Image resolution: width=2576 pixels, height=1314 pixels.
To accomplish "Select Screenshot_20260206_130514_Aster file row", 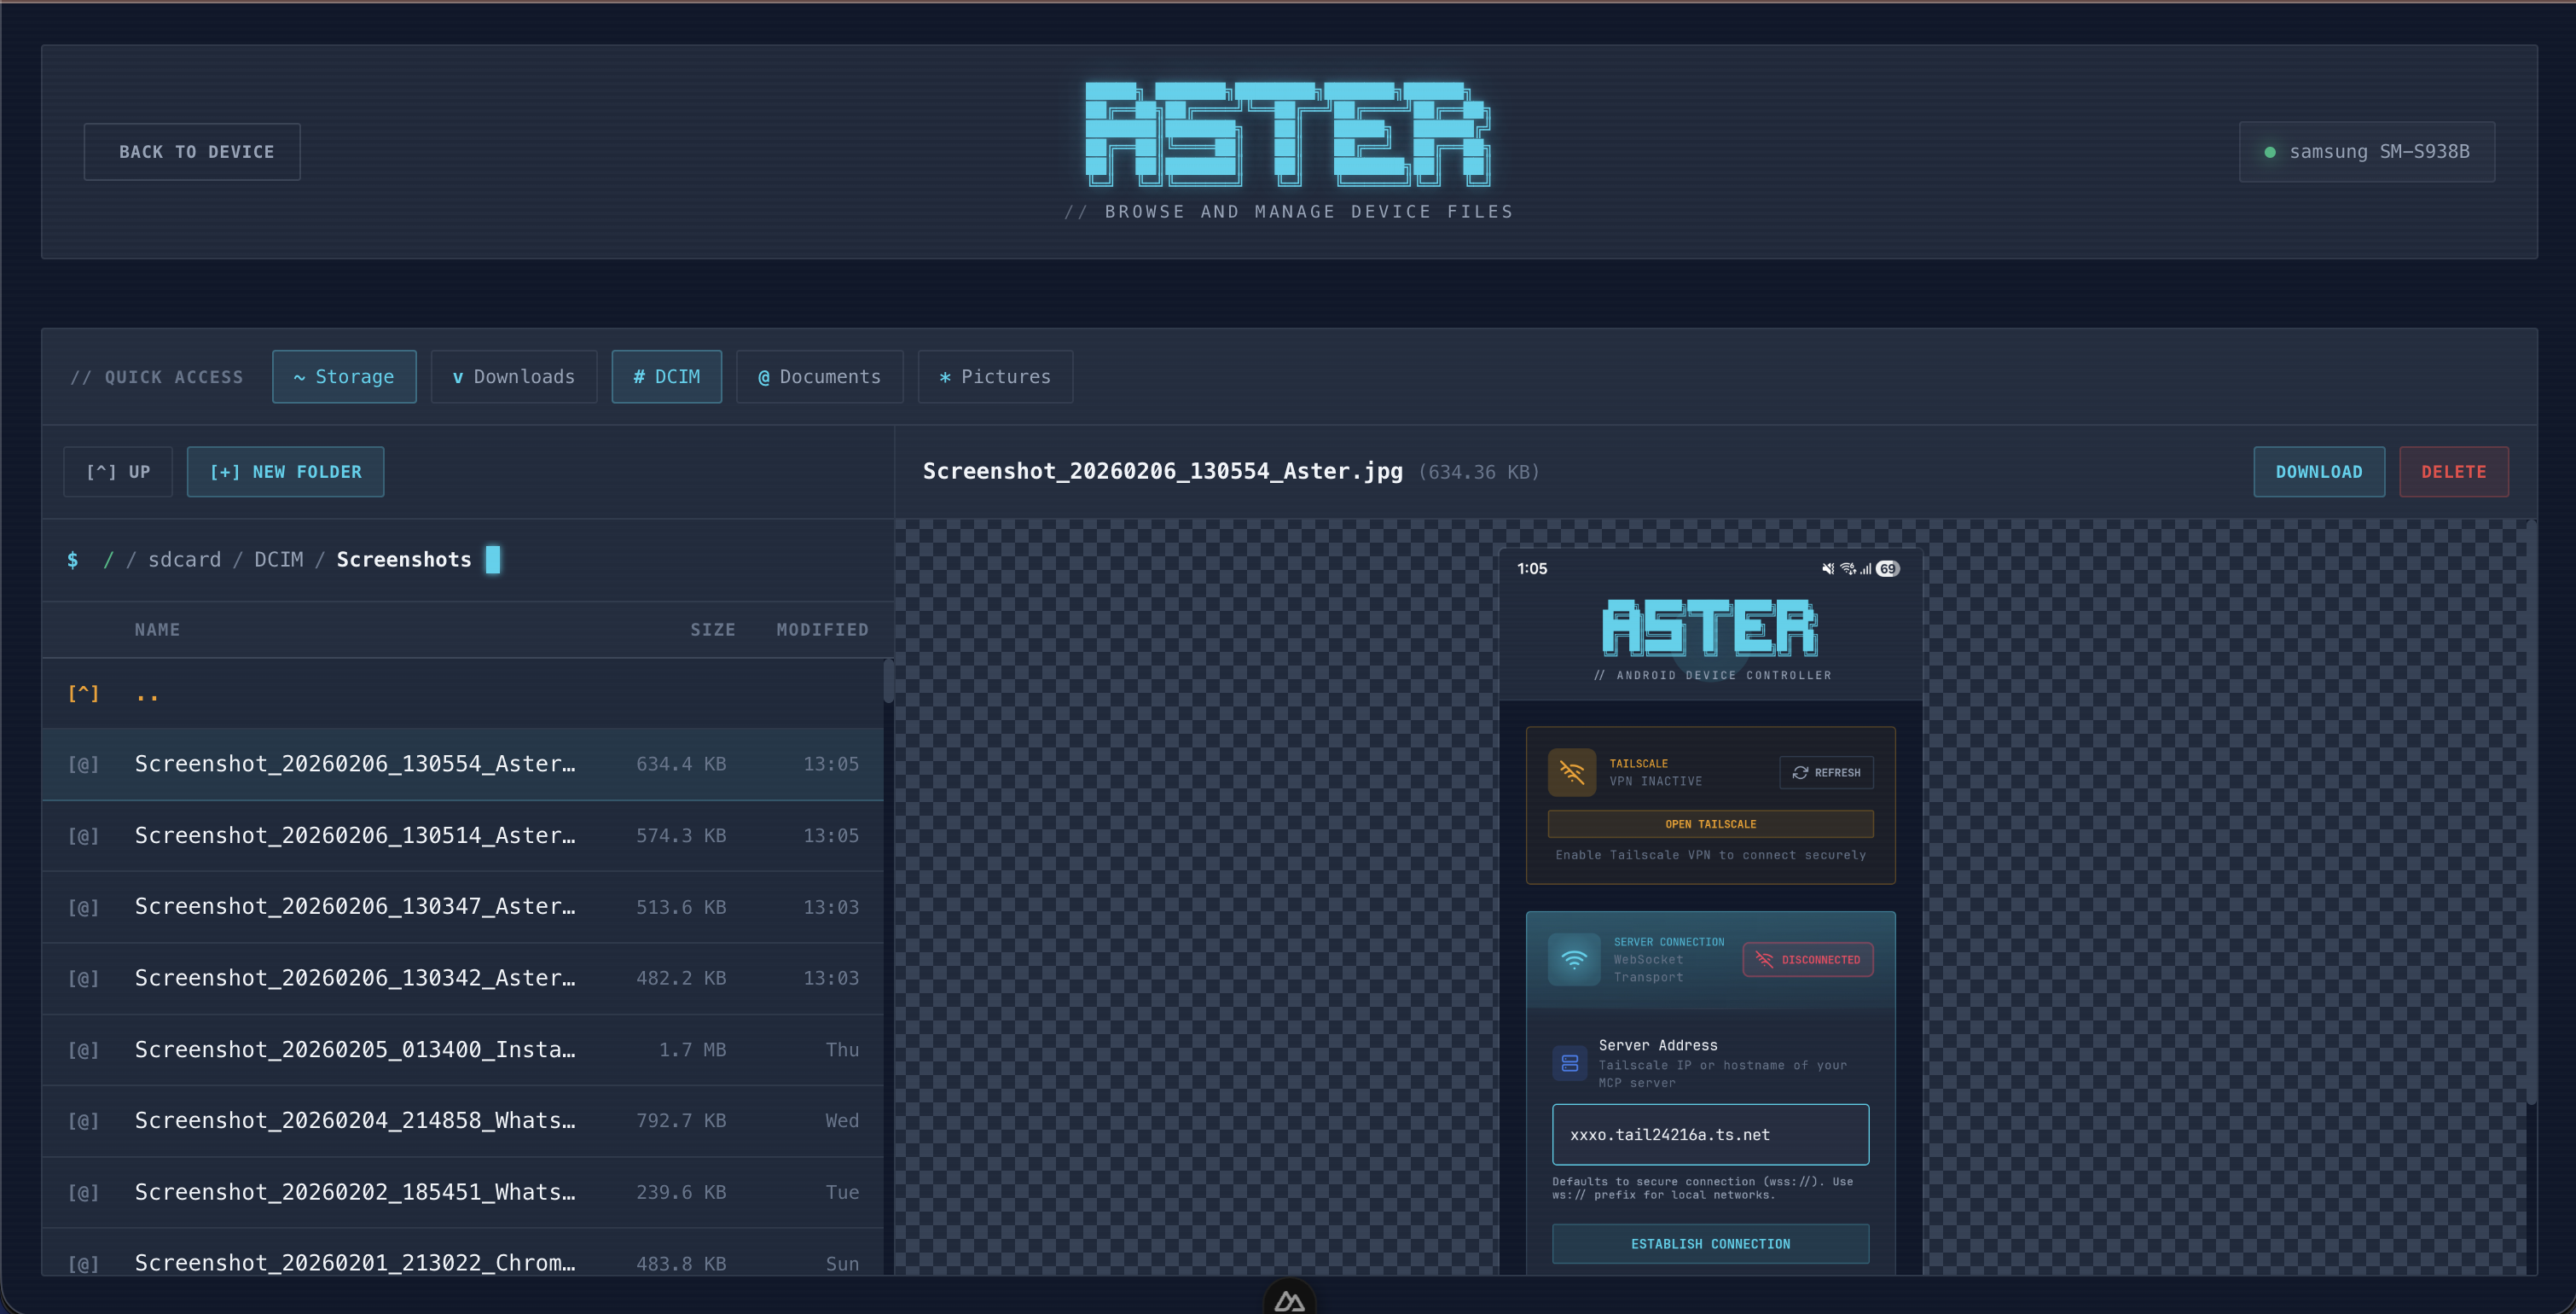I will point(462,836).
